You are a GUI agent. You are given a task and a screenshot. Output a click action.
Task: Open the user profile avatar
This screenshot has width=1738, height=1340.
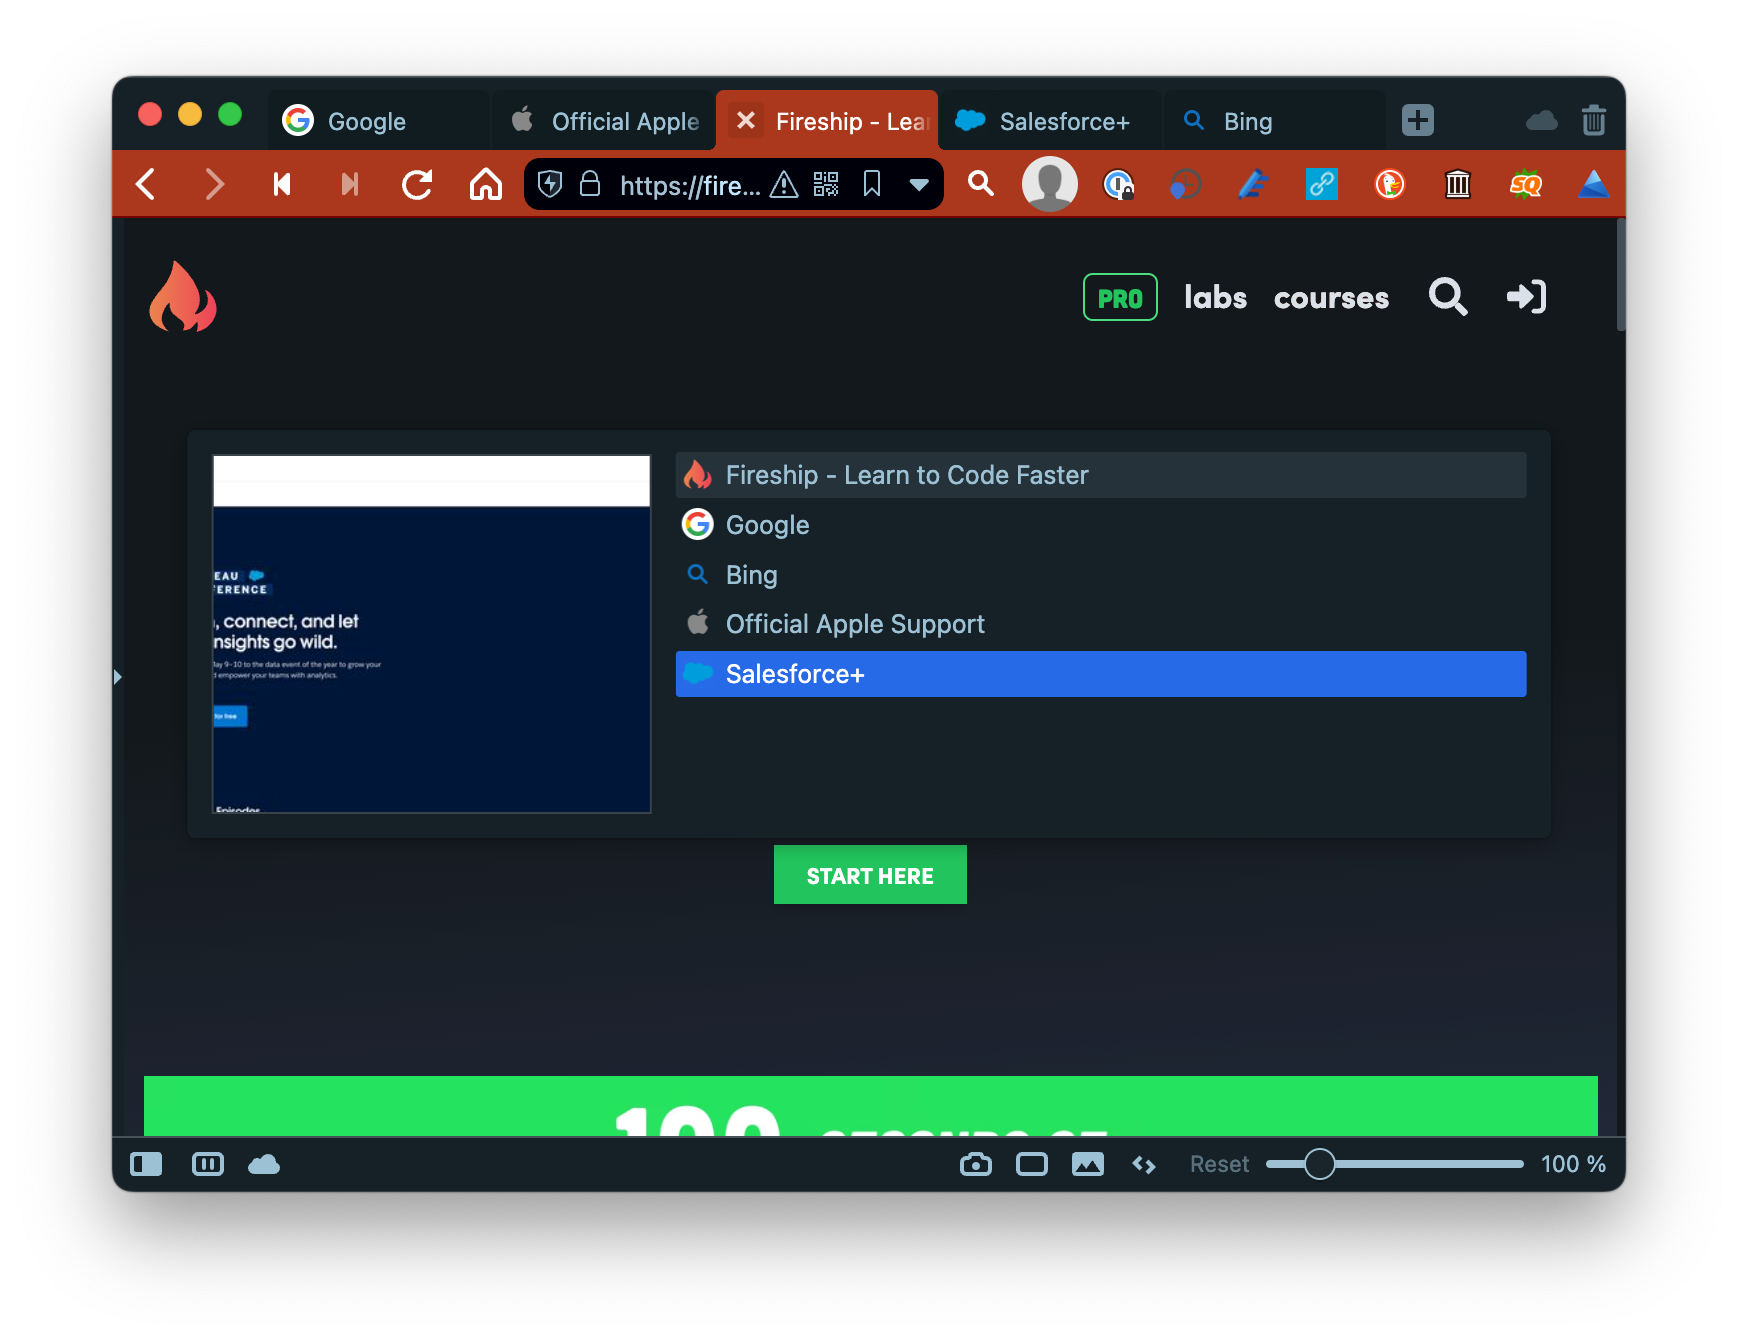click(x=1049, y=184)
